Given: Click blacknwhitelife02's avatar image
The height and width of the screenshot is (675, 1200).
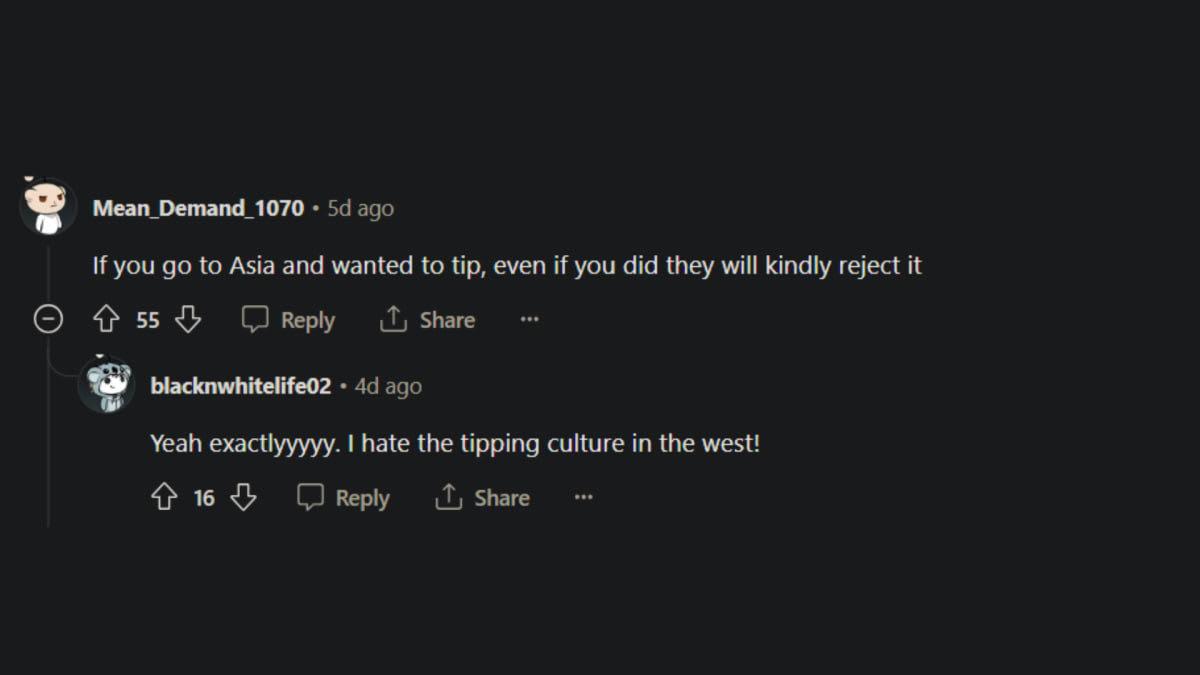Looking at the screenshot, I should 106,385.
